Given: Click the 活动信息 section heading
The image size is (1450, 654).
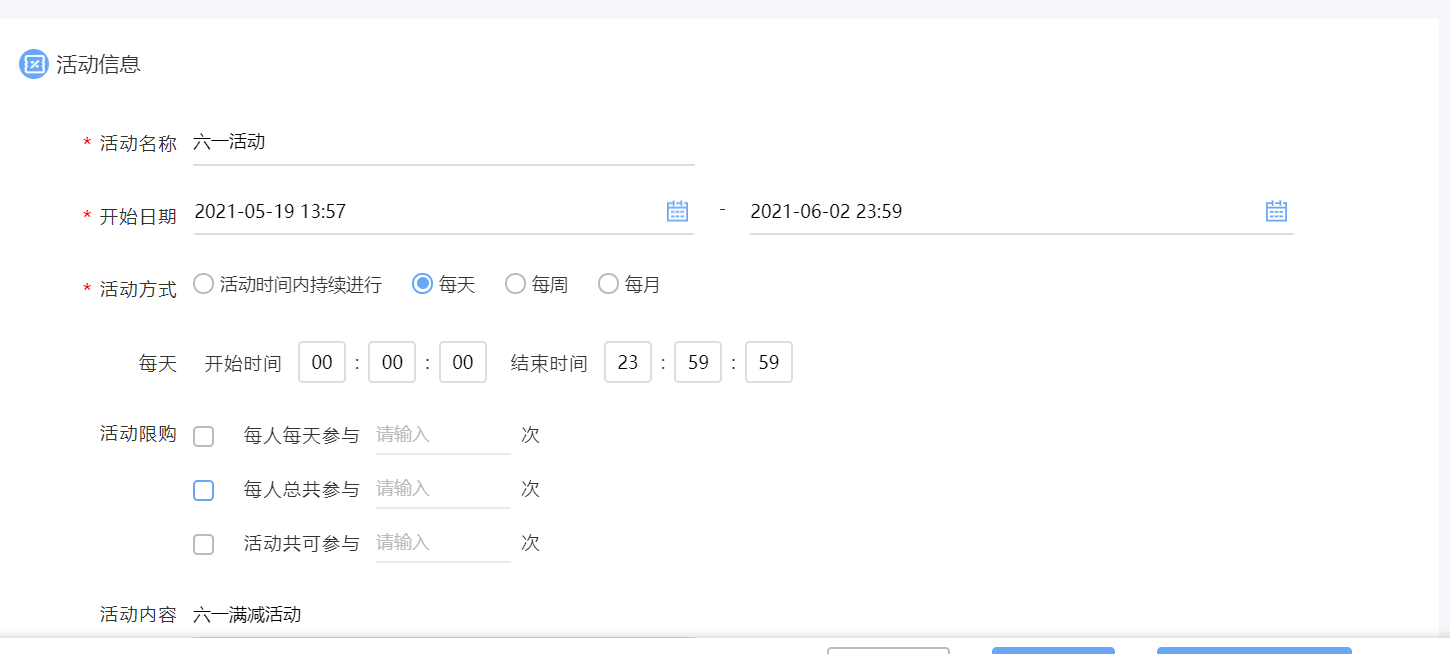Looking at the screenshot, I should pos(98,64).
